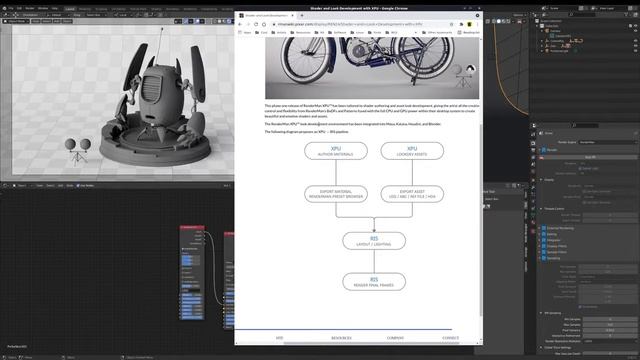
Task: Open the Render Resolution Multiplier dropdown
Action: 610,341
